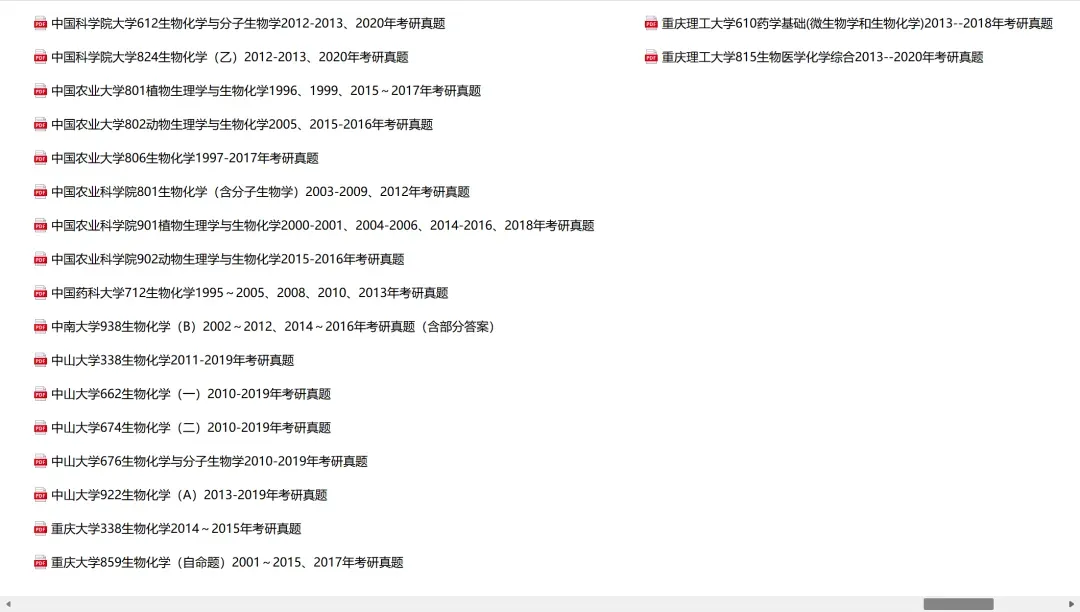Viewport: 1080px width, 612px height.
Task: Click PDF icon for 中国科学院大学824生物化学（乙）
Action: point(41,57)
